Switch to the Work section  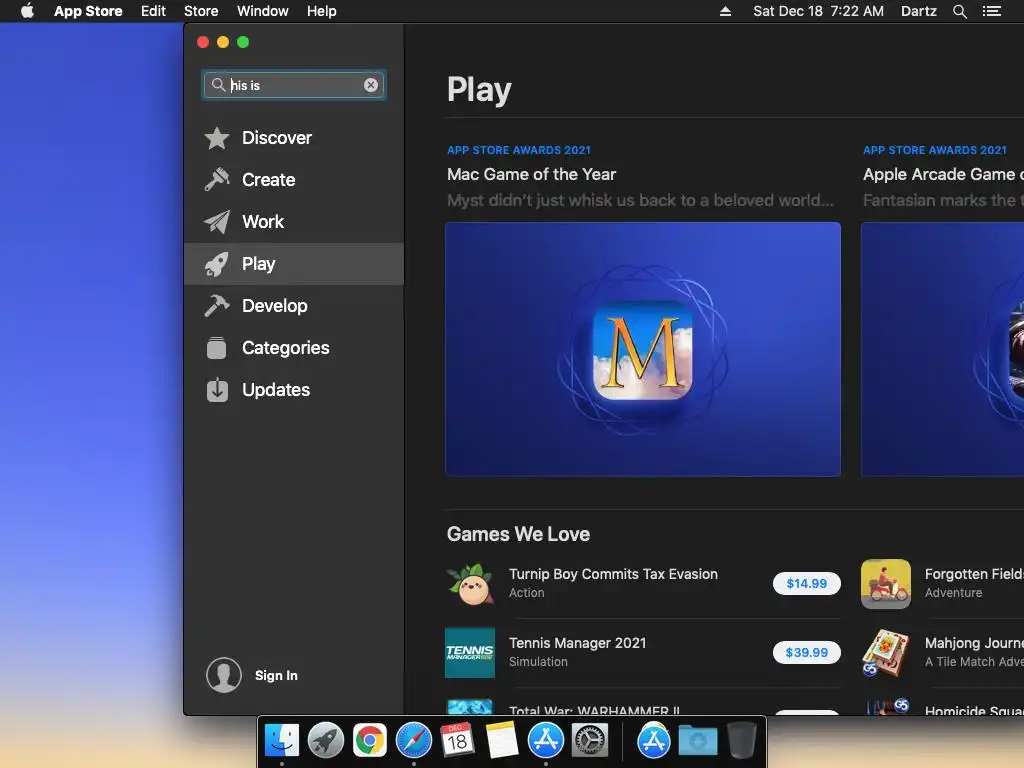pyautogui.click(x=294, y=221)
